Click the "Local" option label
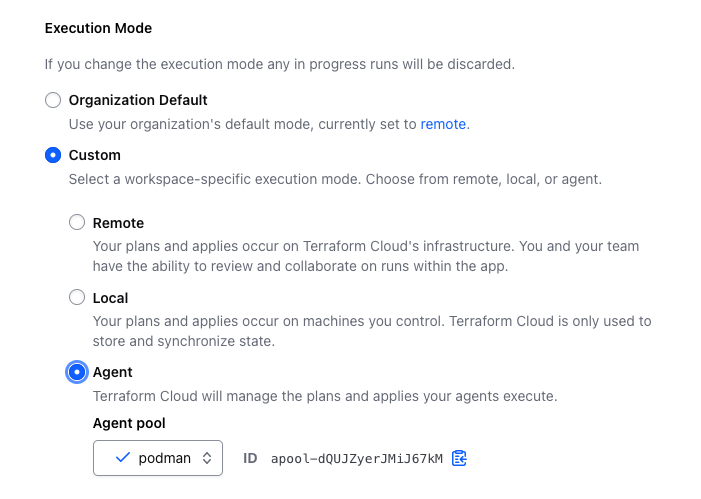The height and width of the screenshot is (499, 701). tap(110, 298)
